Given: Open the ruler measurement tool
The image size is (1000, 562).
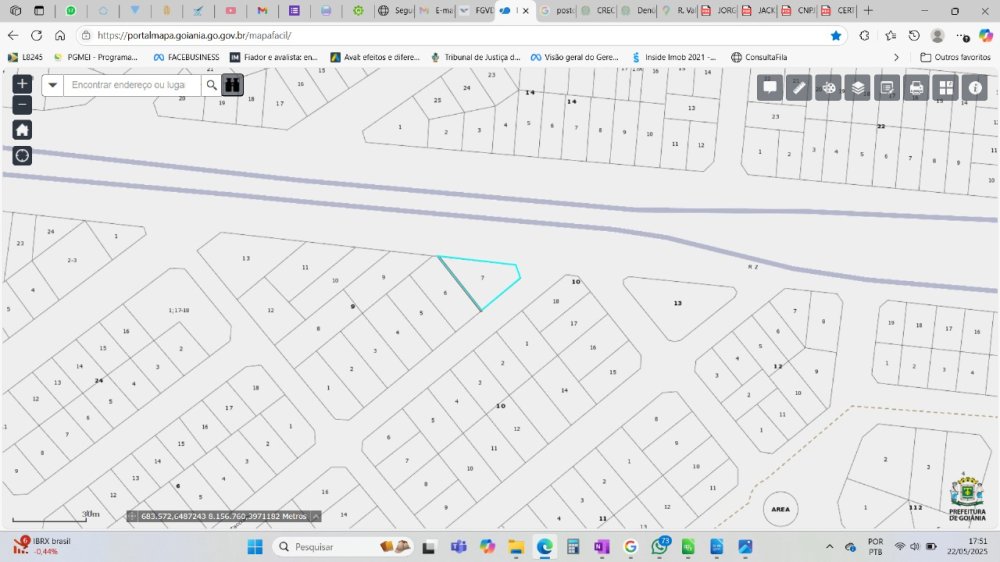Looking at the screenshot, I should tap(799, 88).
